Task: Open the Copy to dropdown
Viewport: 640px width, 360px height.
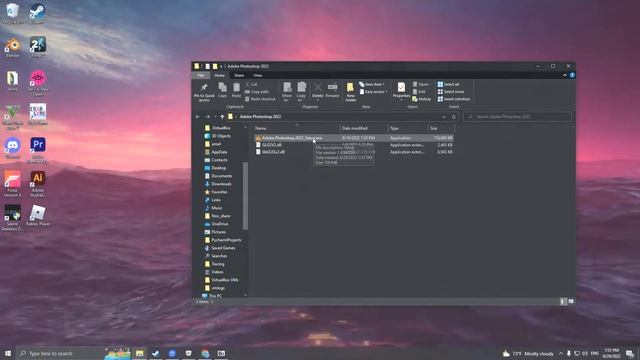Action: click(301, 92)
